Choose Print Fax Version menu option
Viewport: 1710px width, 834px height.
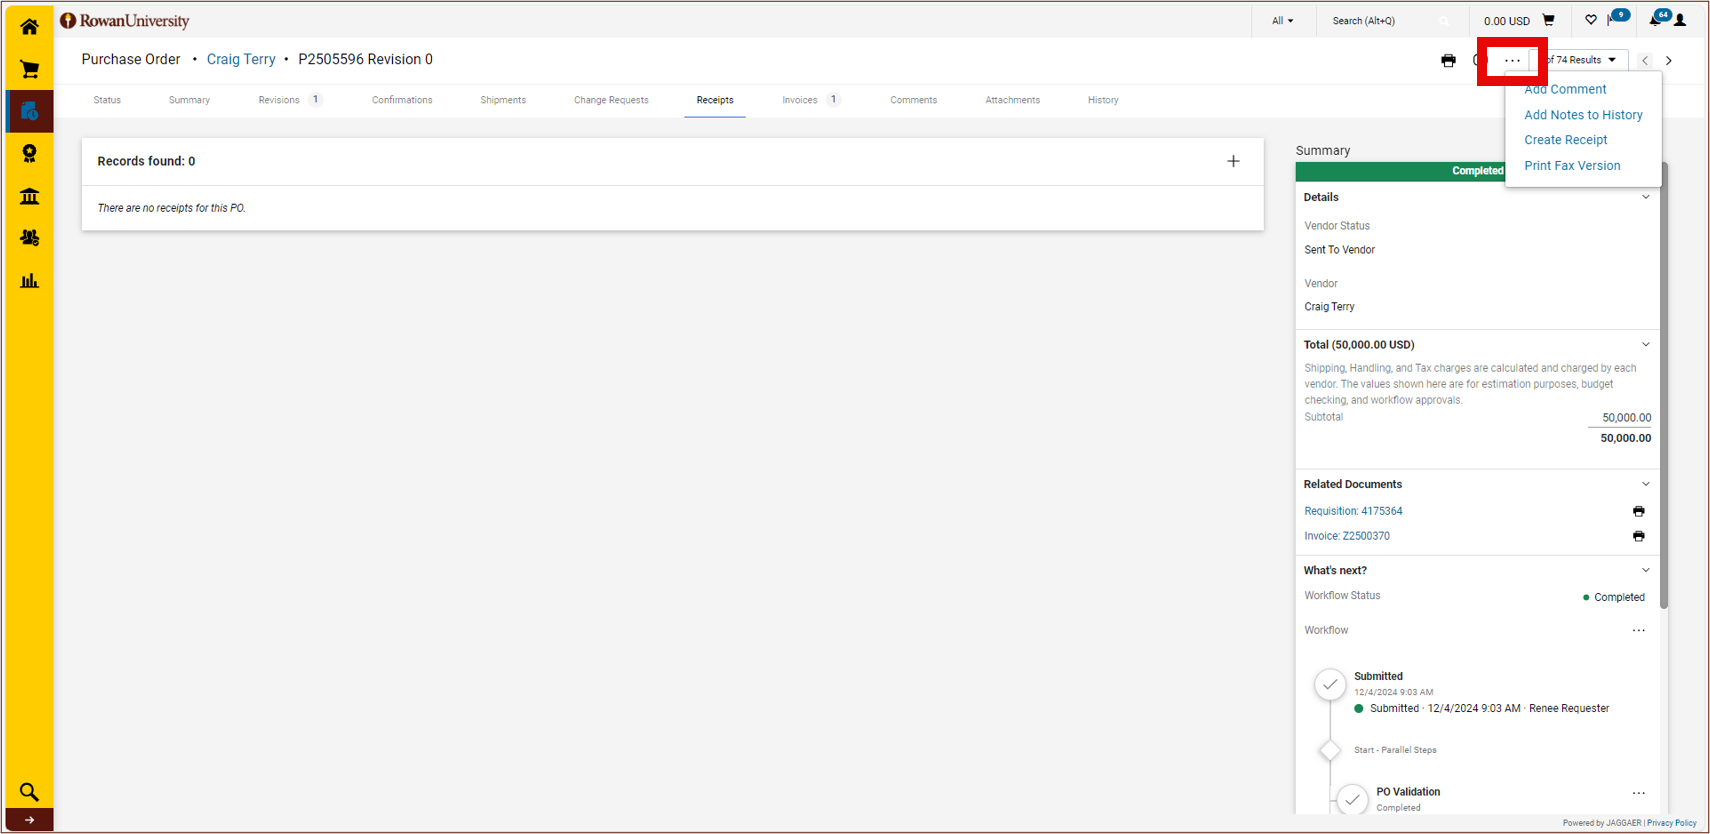pyautogui.click(x=1572, y=166)
